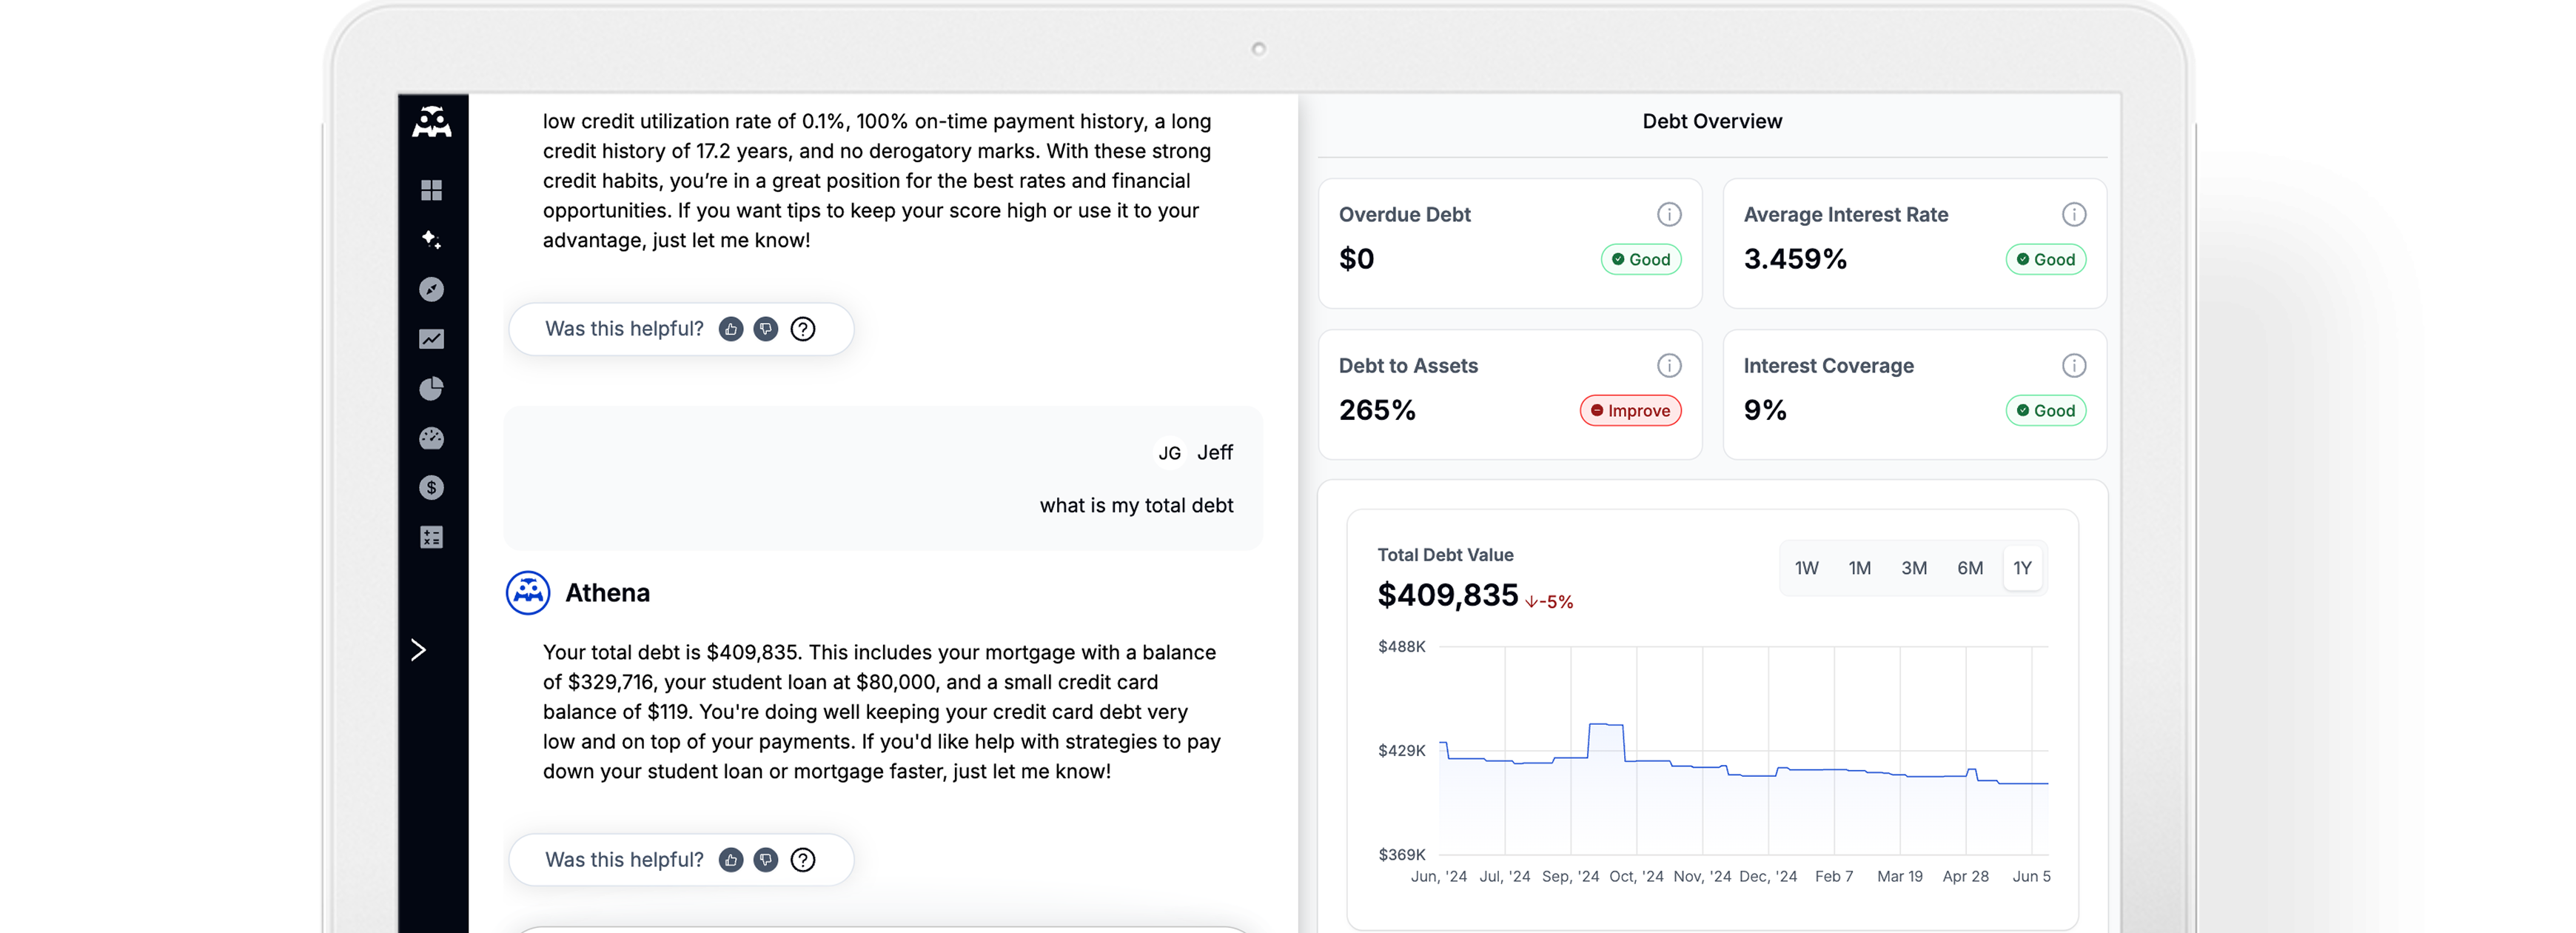The height and width of the screenshot is (933, 2576).
Task: Open the speedometer gauge icon in sidebar
Action: point(432,438)
